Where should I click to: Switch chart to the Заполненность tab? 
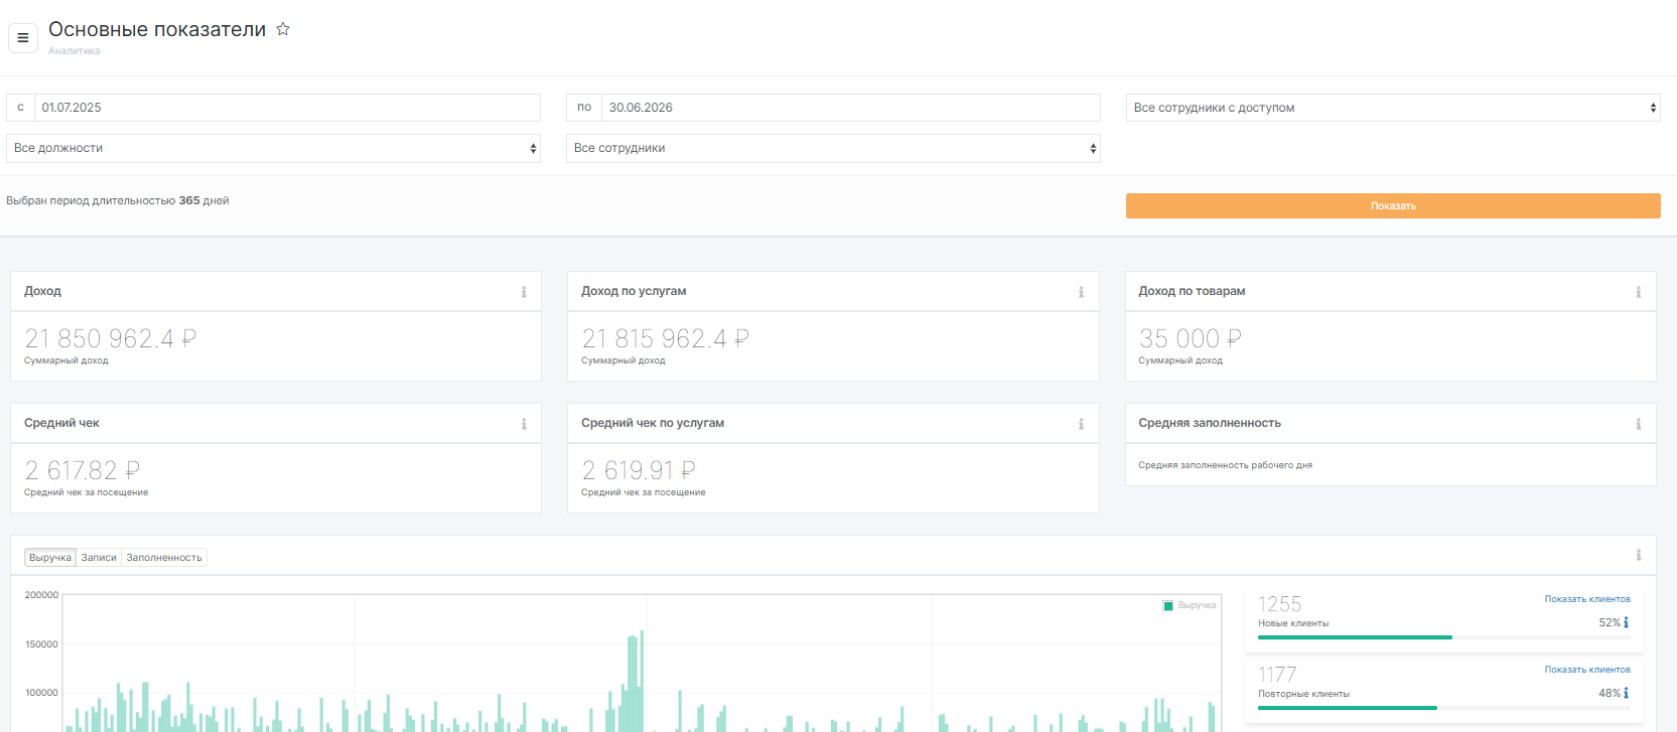164,557
